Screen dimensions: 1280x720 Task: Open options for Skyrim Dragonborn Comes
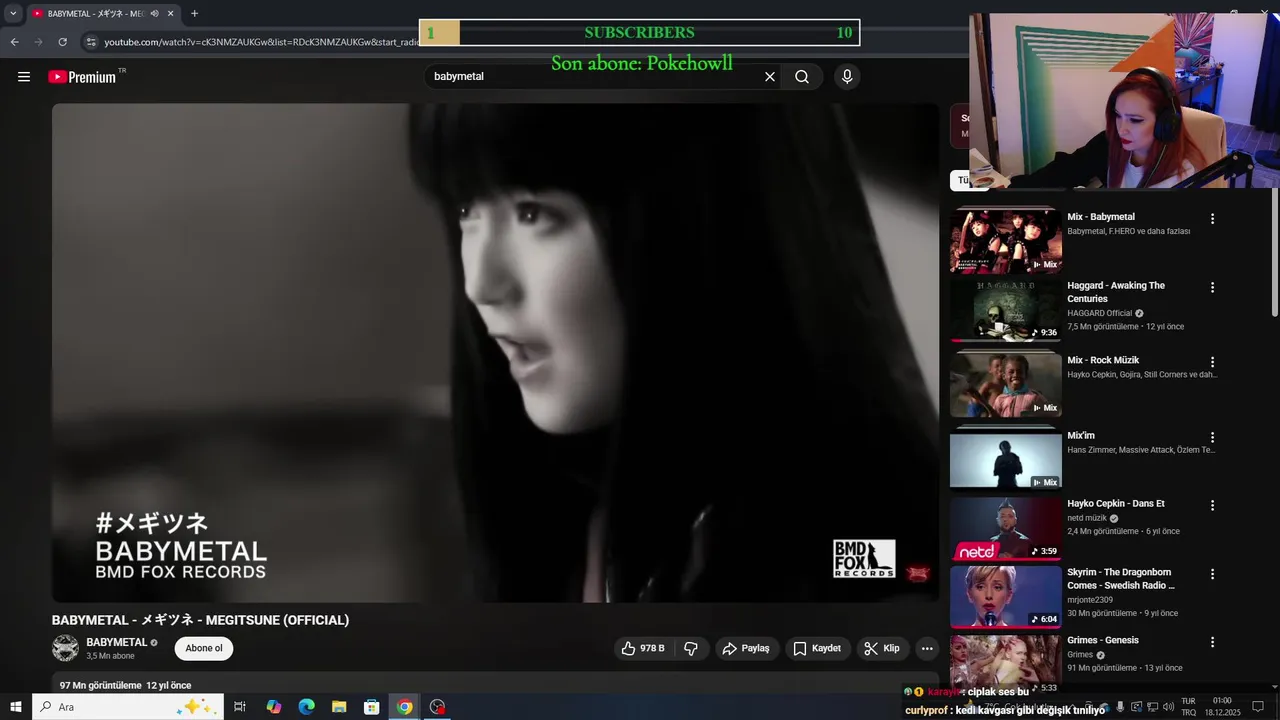[1212, 575]
